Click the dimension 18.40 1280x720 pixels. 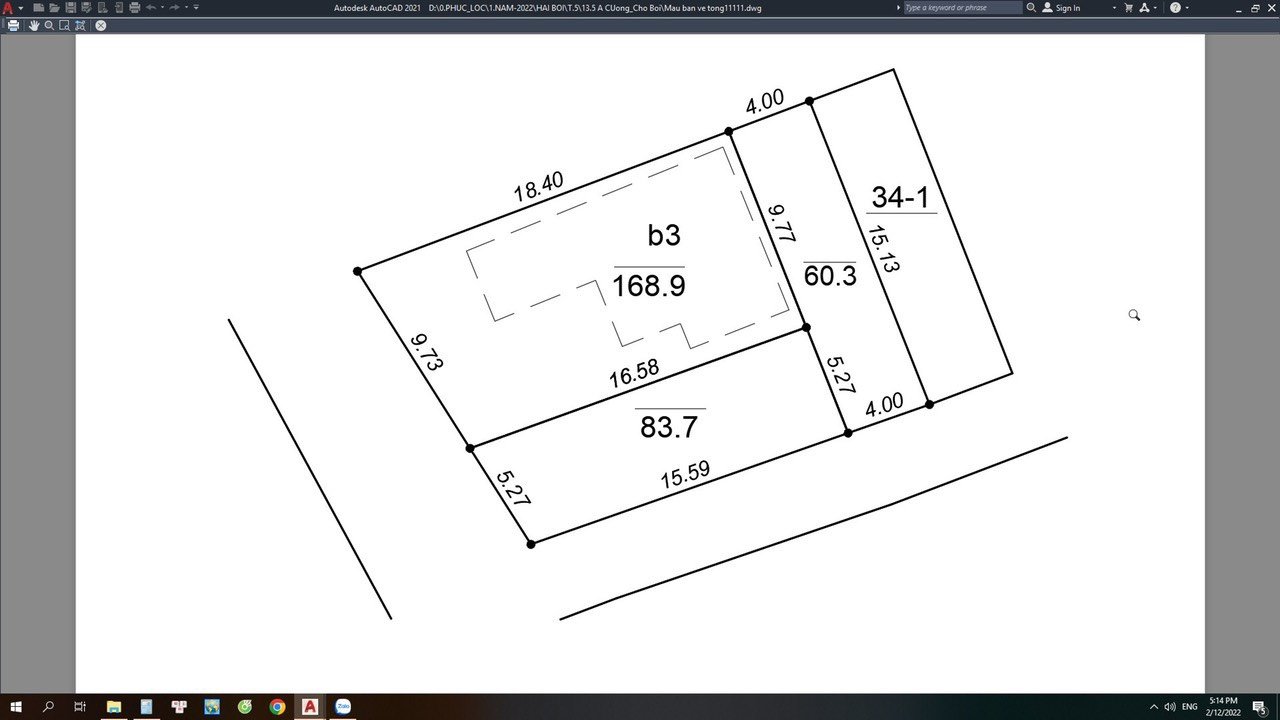click(x=539, y=187)
